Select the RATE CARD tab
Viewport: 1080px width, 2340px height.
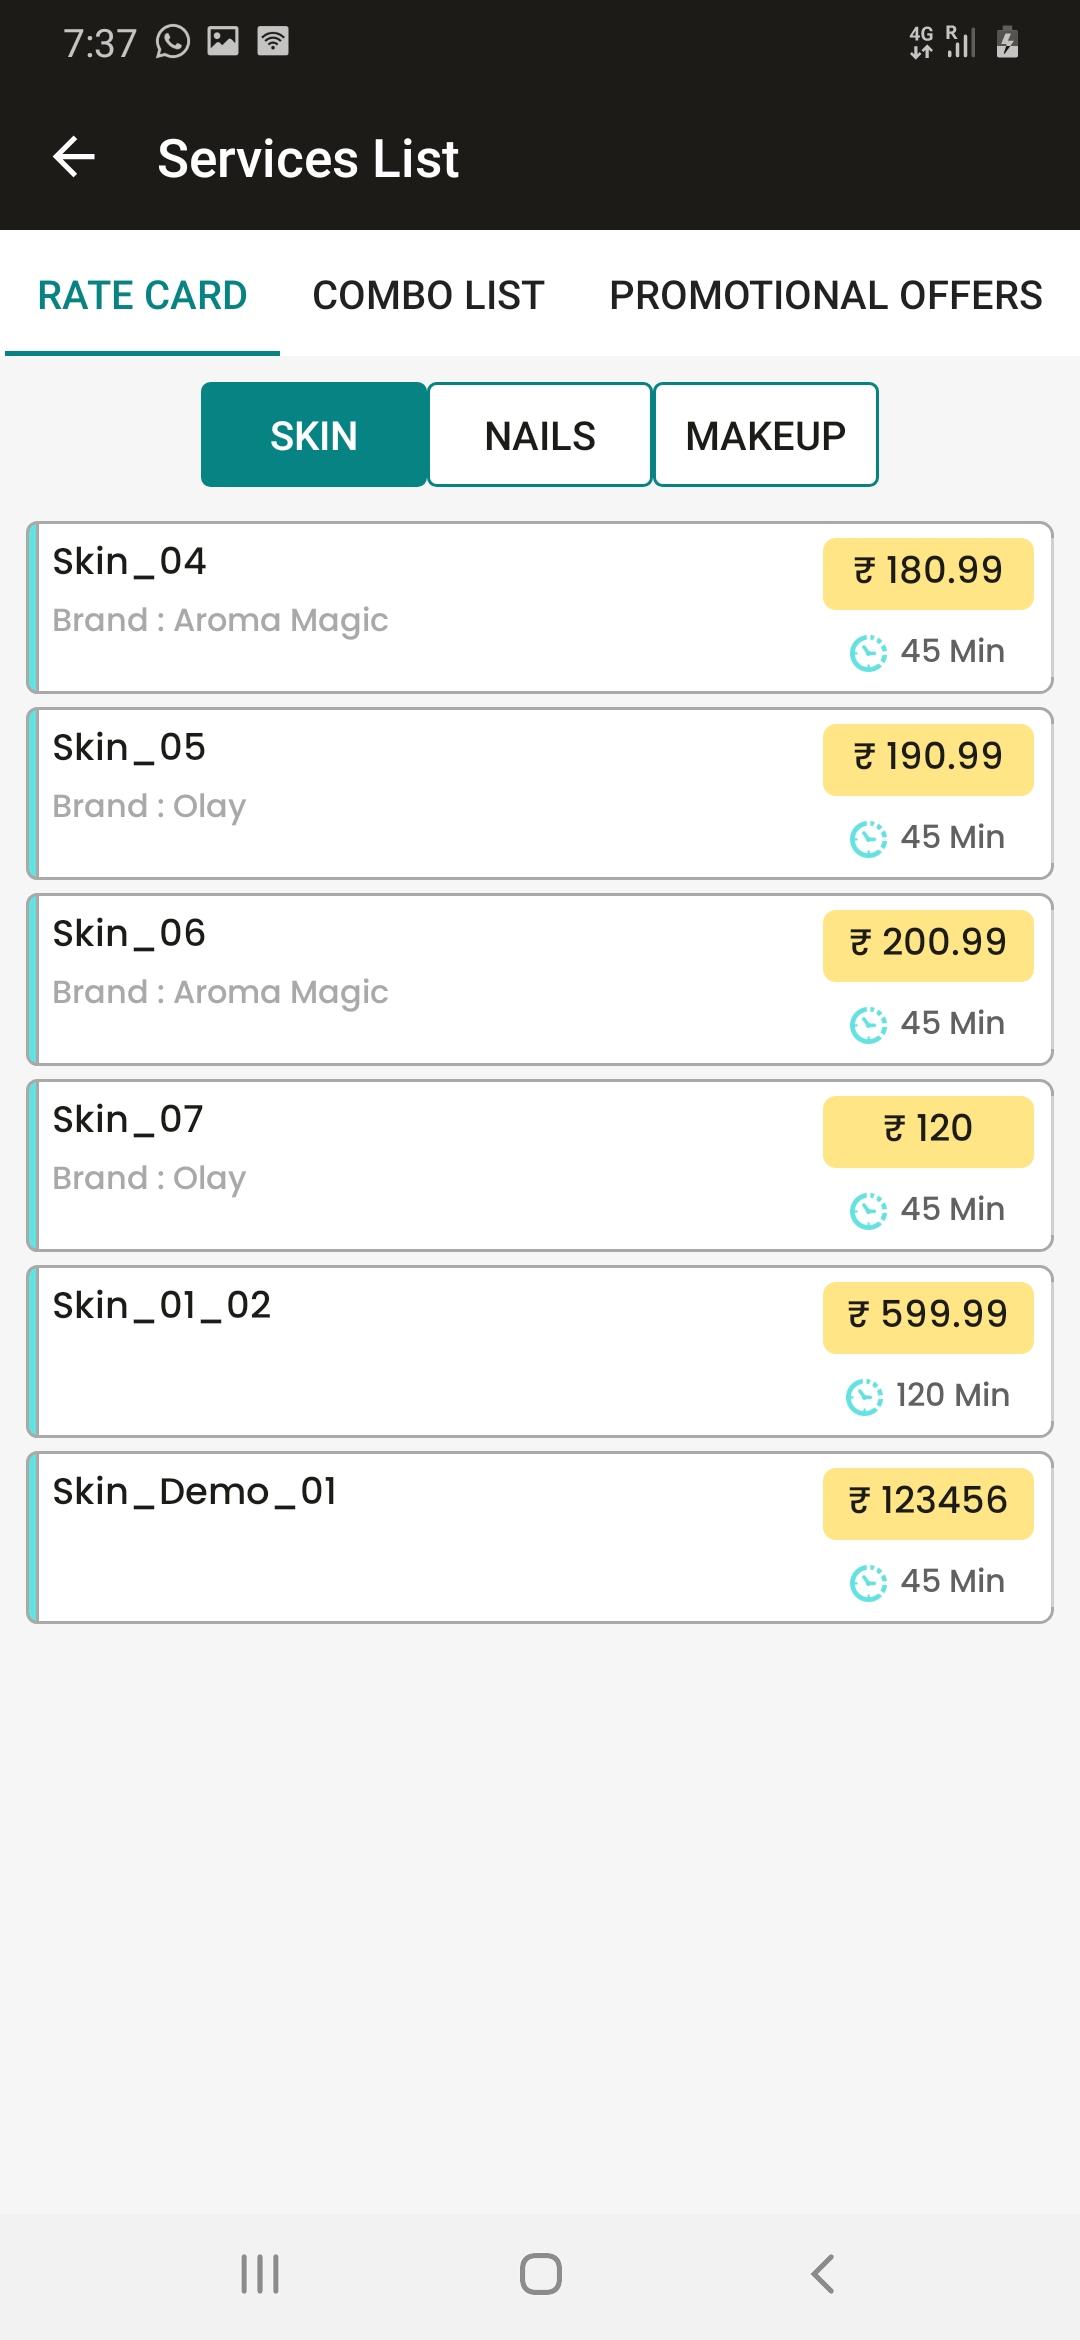[x=142, y=295]
